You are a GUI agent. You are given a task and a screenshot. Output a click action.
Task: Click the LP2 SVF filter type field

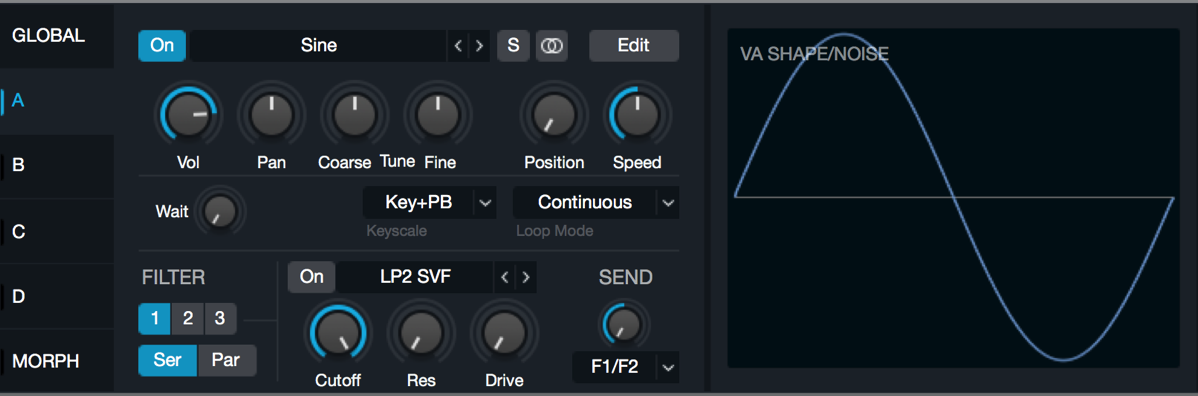tap(415, 277)
